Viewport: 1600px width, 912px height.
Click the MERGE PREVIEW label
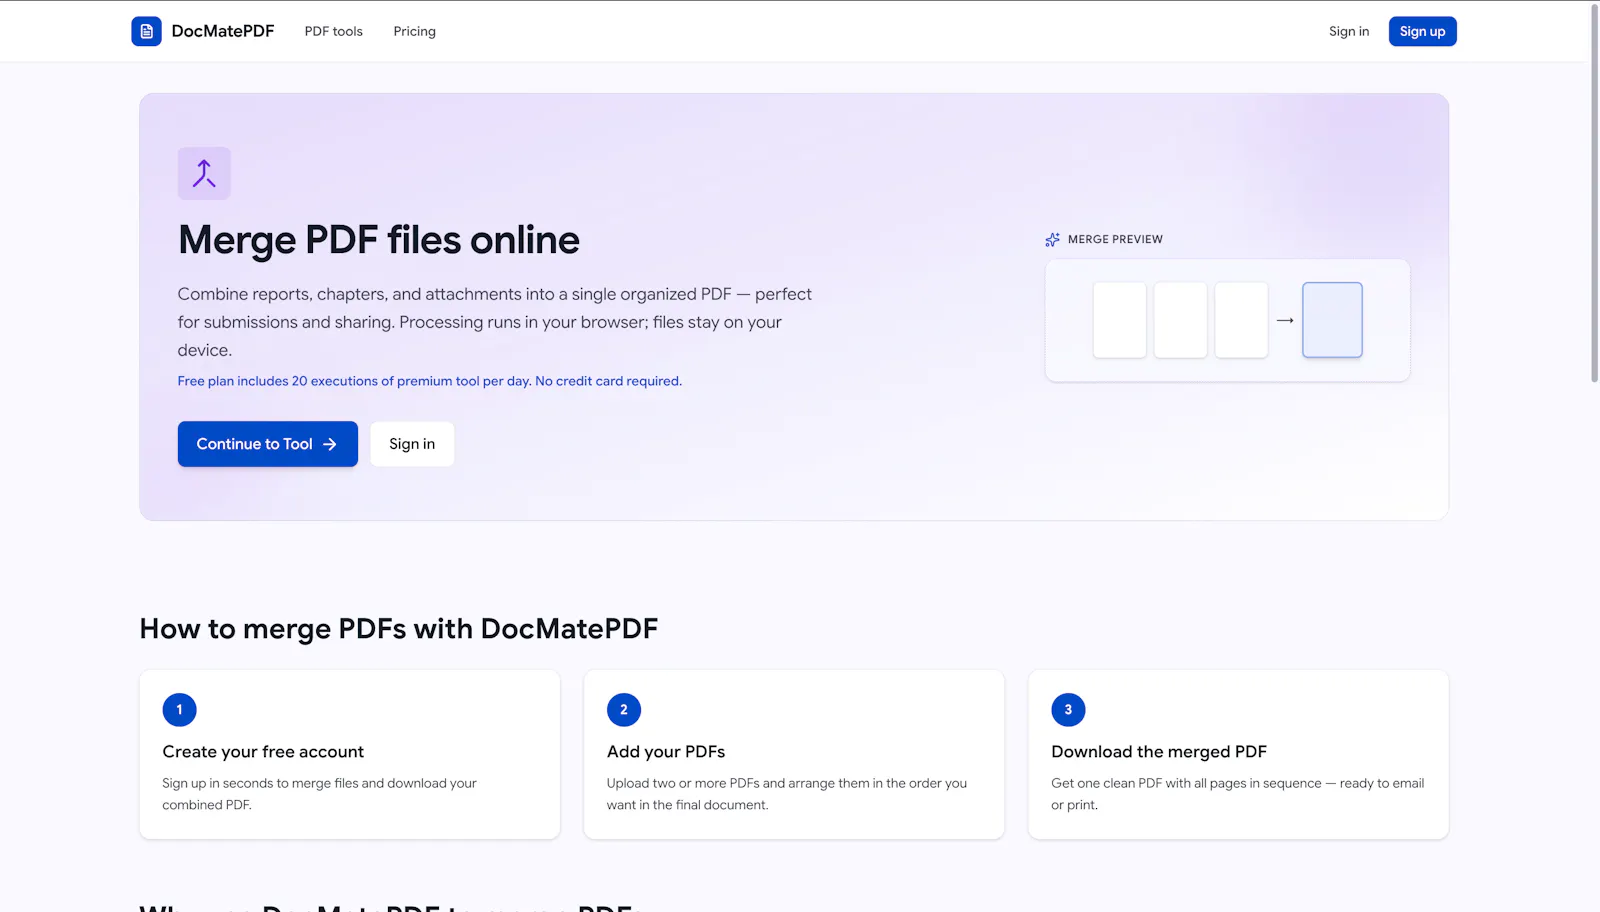click(x=1115, y=240)
